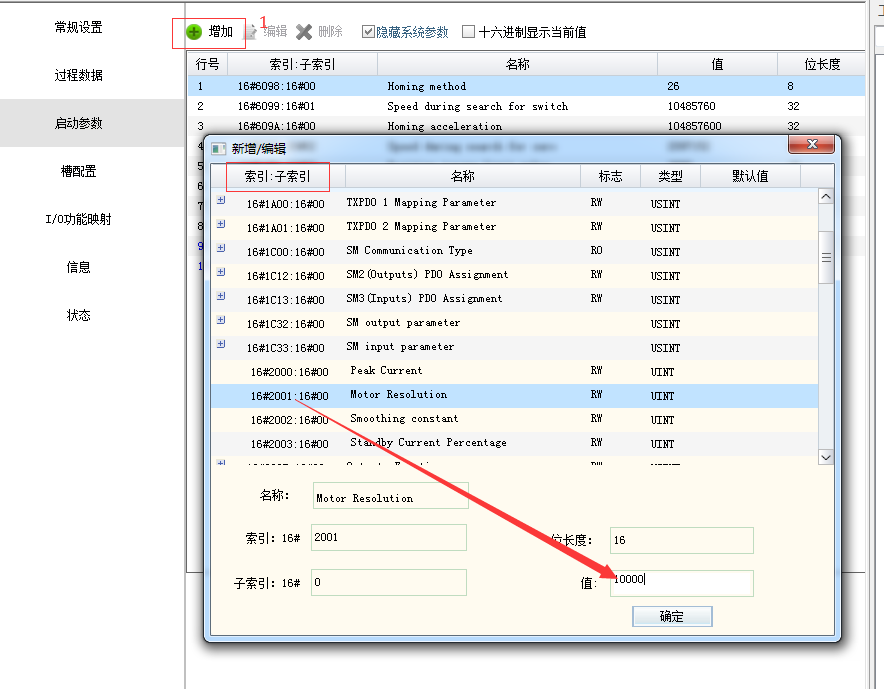Viewport: 884px width, 689px height.
Task: Select the Standby Current Percentage row
Action: coord(514,443)
